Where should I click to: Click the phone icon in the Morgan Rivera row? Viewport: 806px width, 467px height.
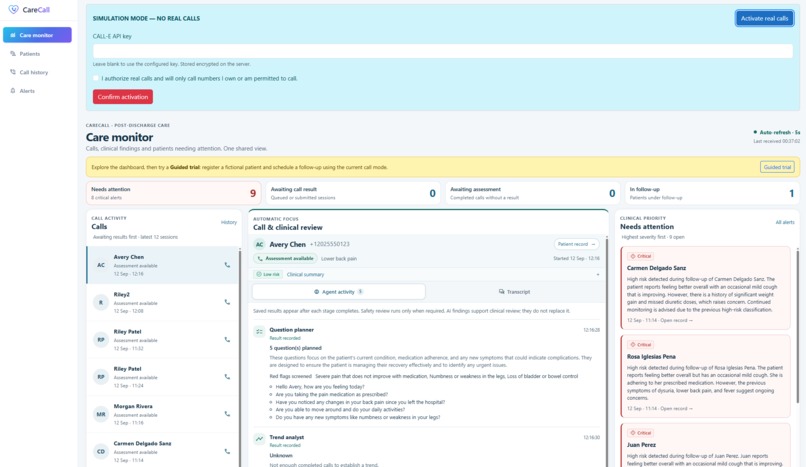pos(227,414)
